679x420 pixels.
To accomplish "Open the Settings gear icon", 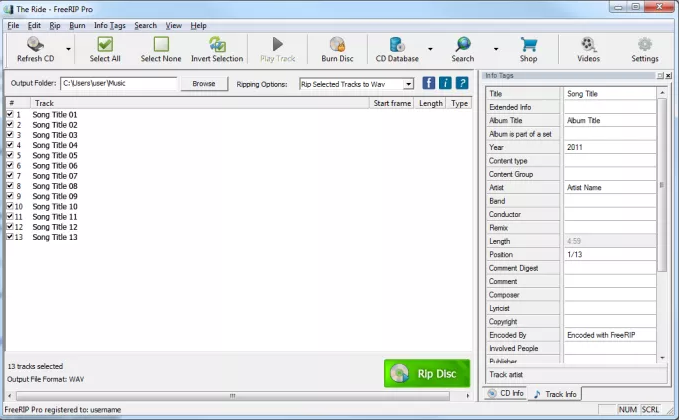I will pos(645,44).
